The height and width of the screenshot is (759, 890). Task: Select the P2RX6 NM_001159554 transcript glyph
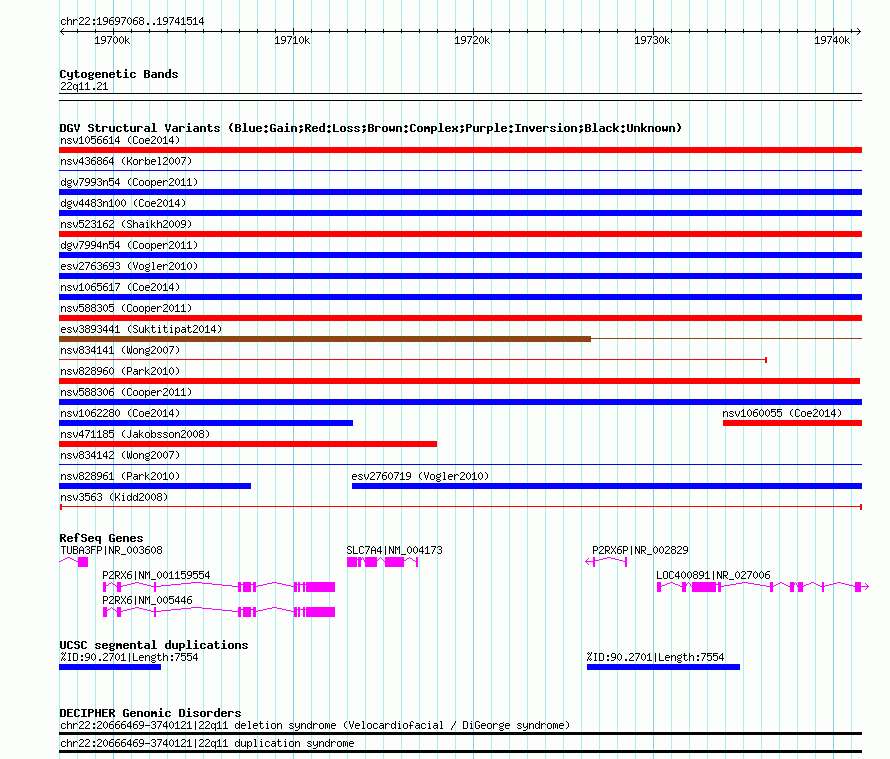tap(219, 587)
